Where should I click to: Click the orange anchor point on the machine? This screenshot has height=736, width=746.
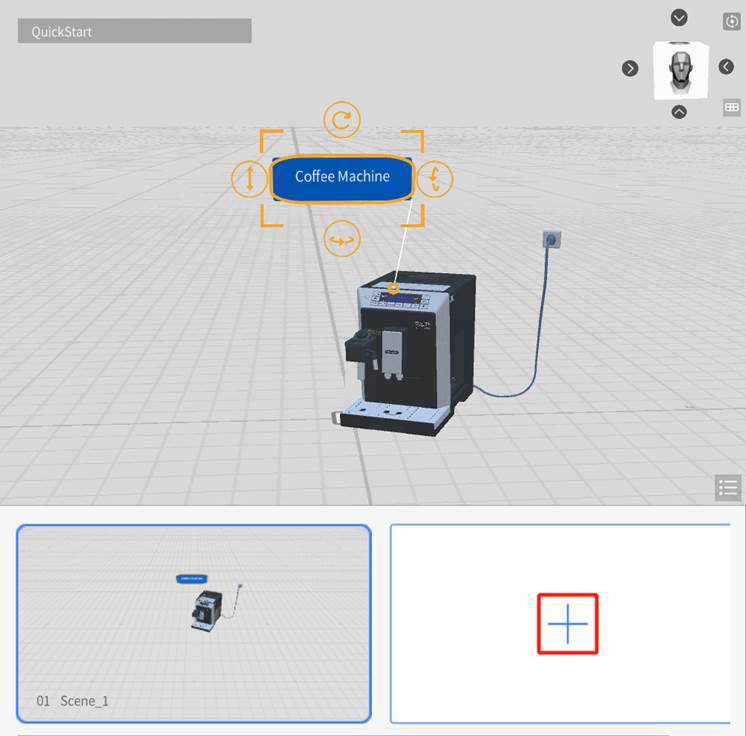click(x=394, y=289)
